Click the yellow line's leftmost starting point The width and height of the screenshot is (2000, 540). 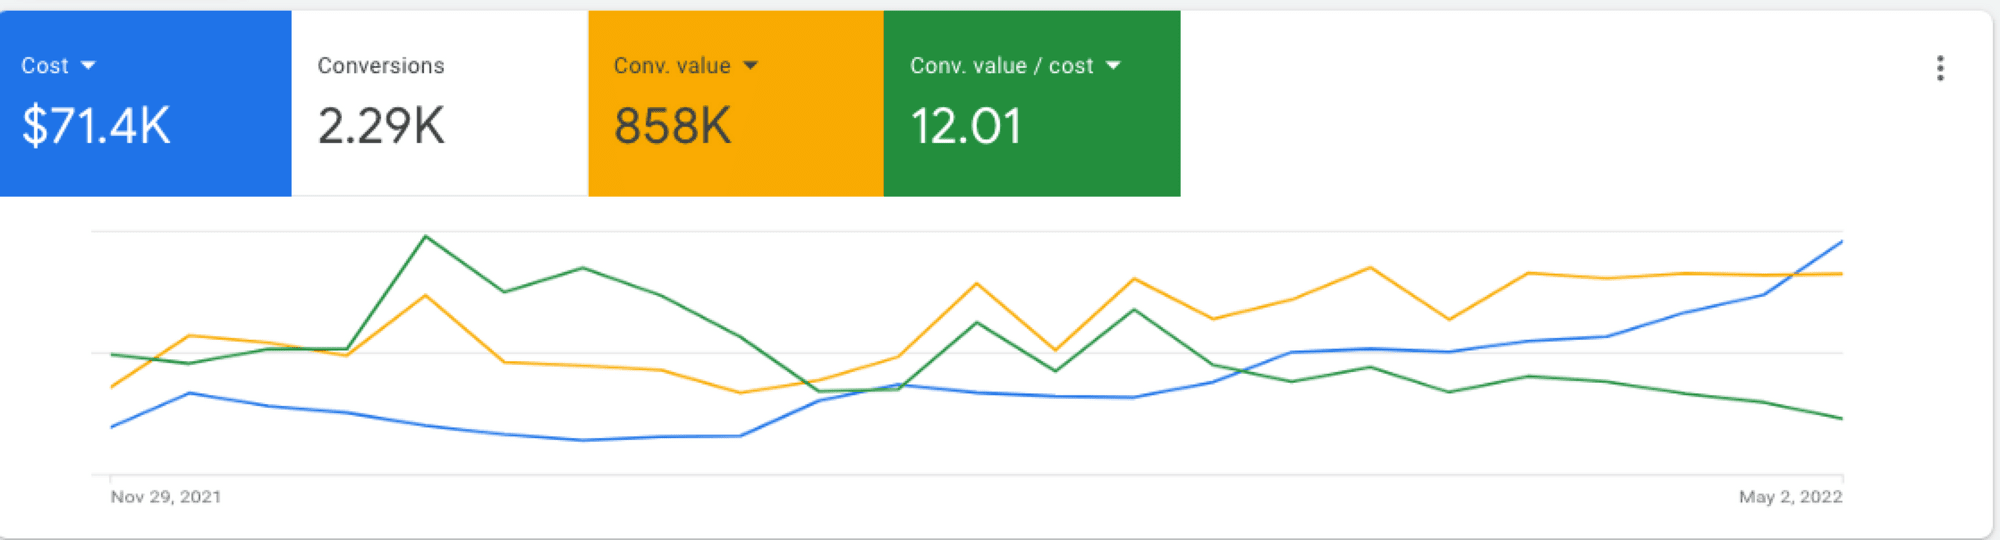(112, 386)
